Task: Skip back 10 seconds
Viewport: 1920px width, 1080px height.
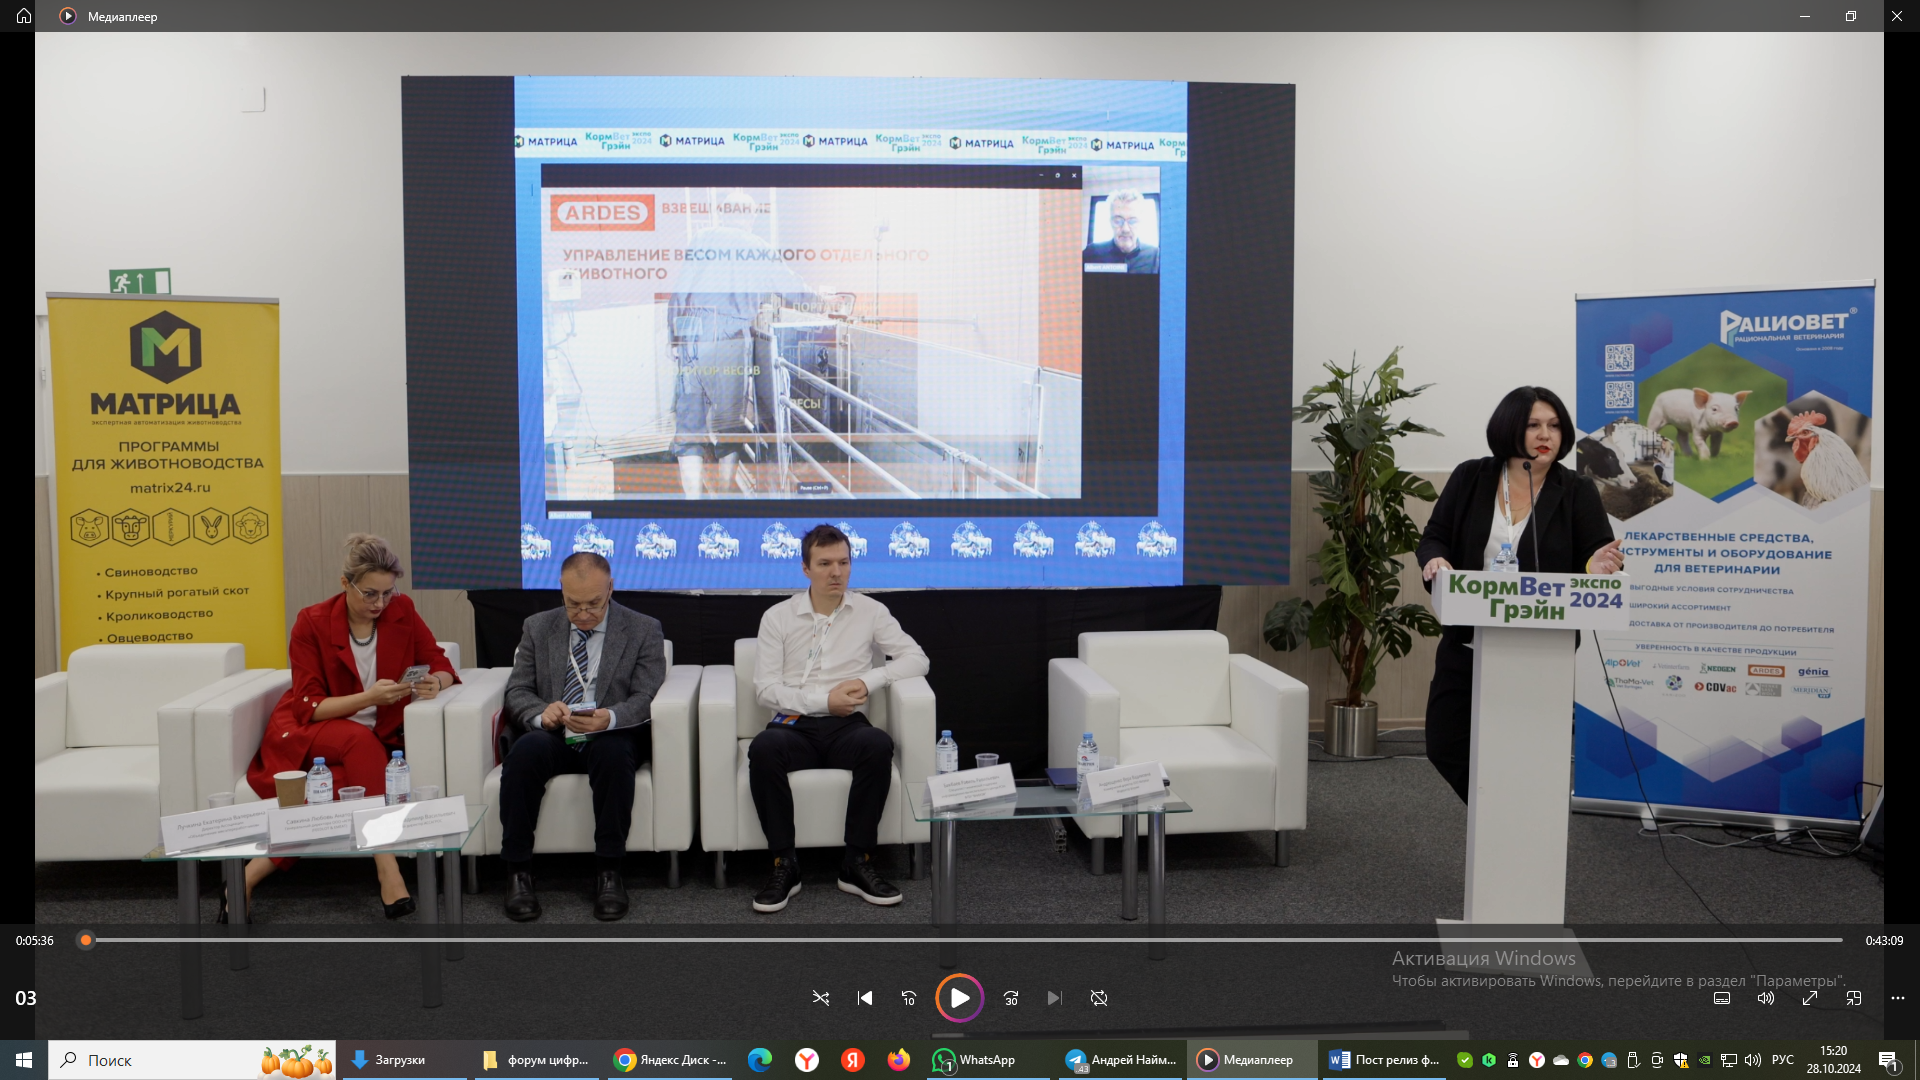Action: (909, 998)
